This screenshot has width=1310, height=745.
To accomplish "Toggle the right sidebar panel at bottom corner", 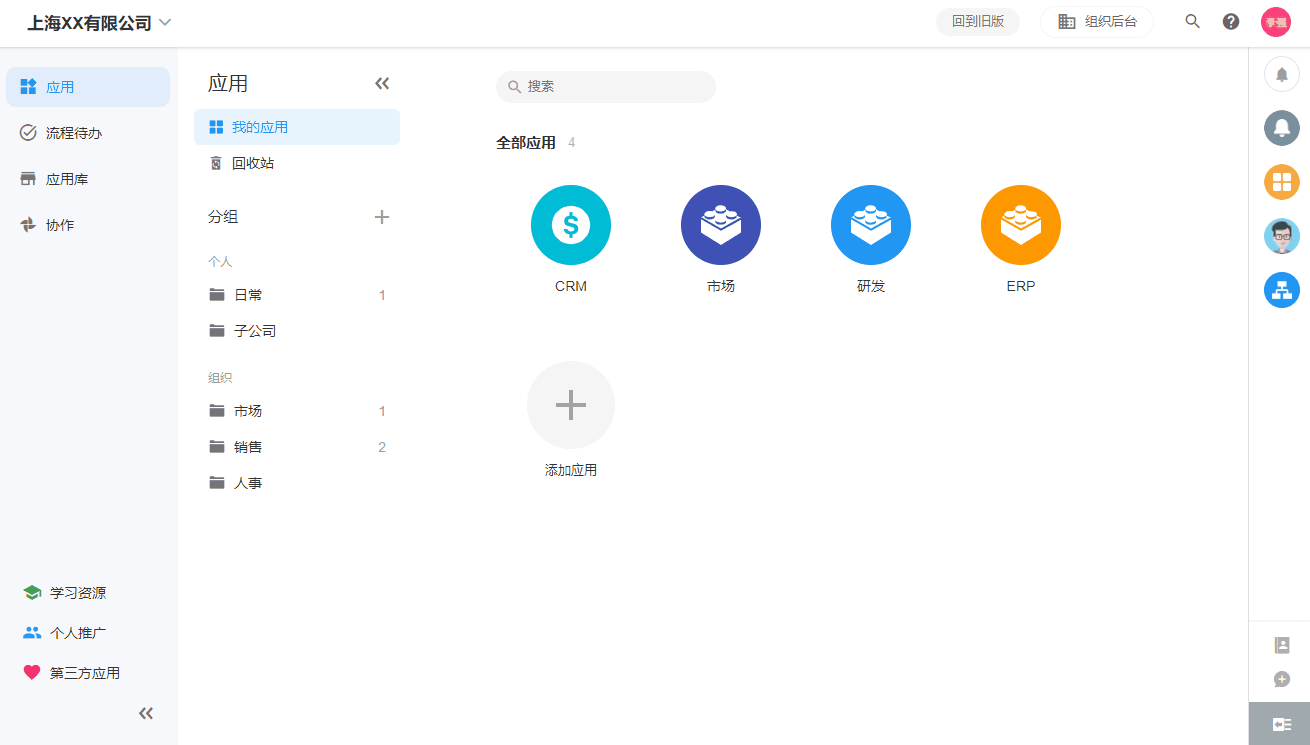I will pyautogui.click(x=1280, y=724).
